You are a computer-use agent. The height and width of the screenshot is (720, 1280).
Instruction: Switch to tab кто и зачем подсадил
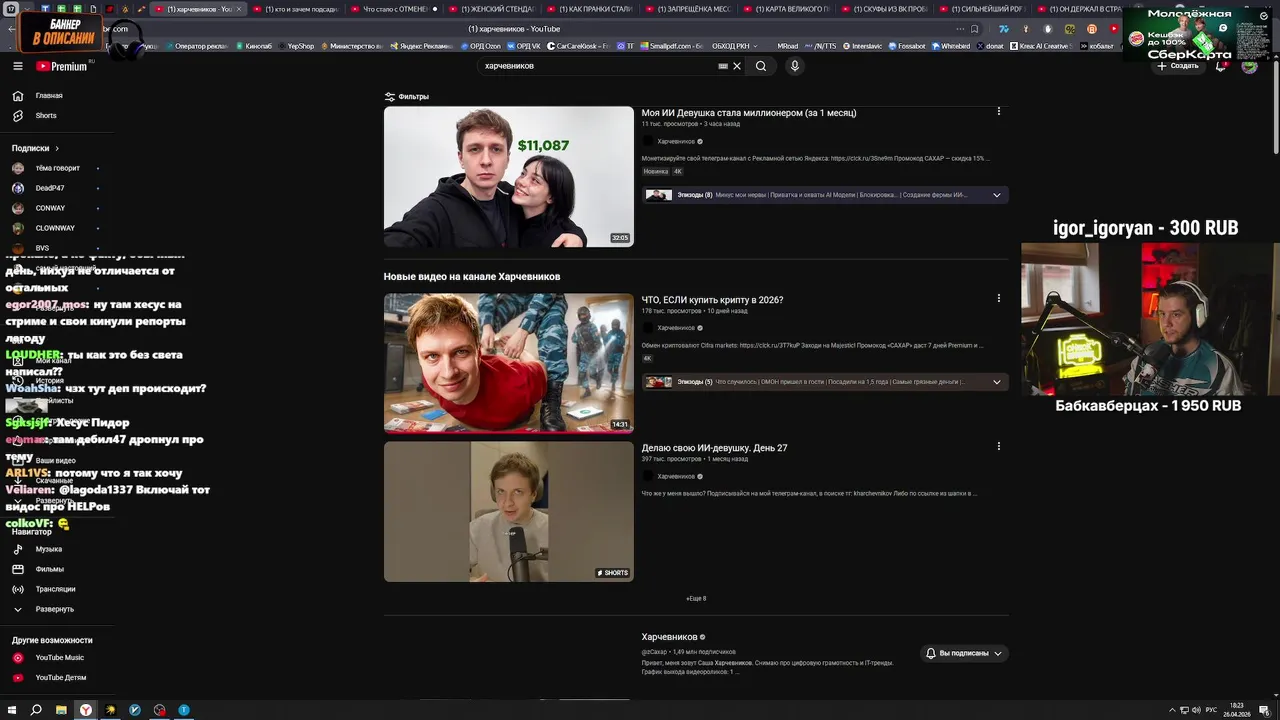(298, 9)
